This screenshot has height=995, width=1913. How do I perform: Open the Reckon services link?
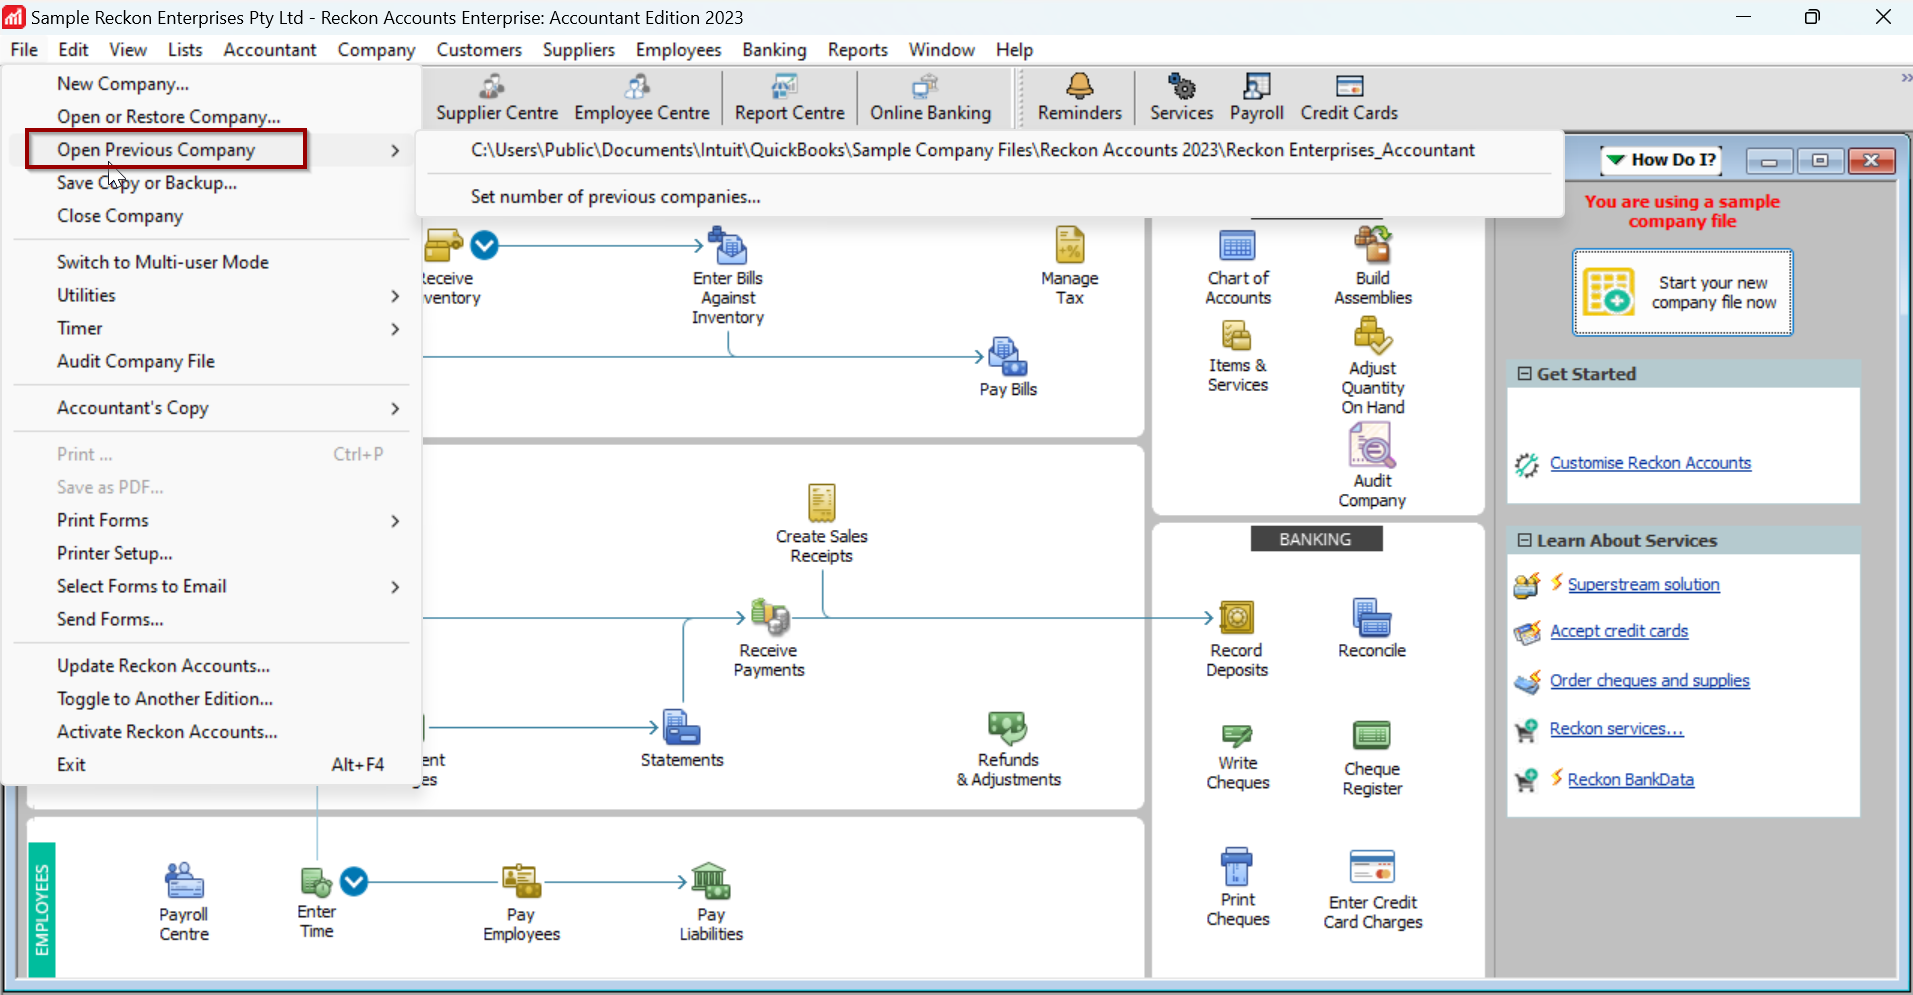[1616, 729]
